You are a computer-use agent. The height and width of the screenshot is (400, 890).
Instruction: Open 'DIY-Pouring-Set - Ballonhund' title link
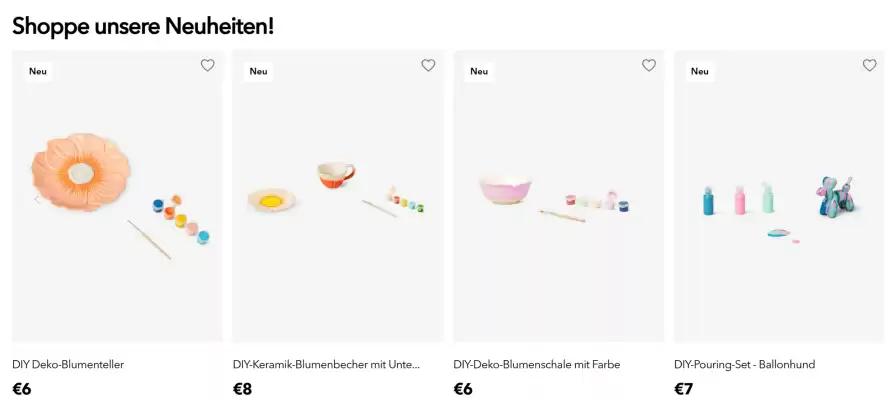click(745, 364)
